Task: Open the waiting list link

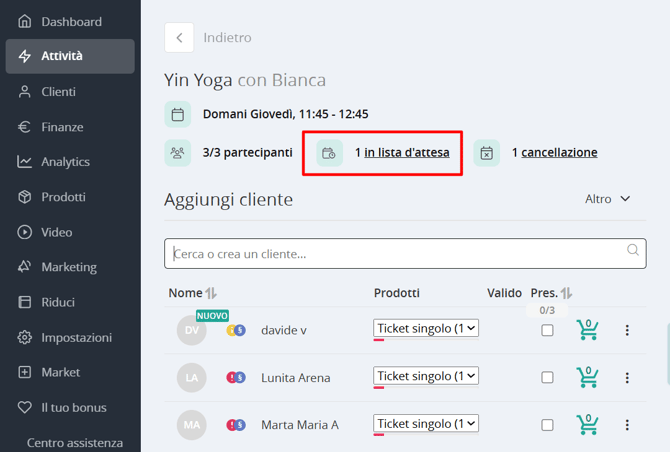Action: pyautogui.click(x=406, y=153)
